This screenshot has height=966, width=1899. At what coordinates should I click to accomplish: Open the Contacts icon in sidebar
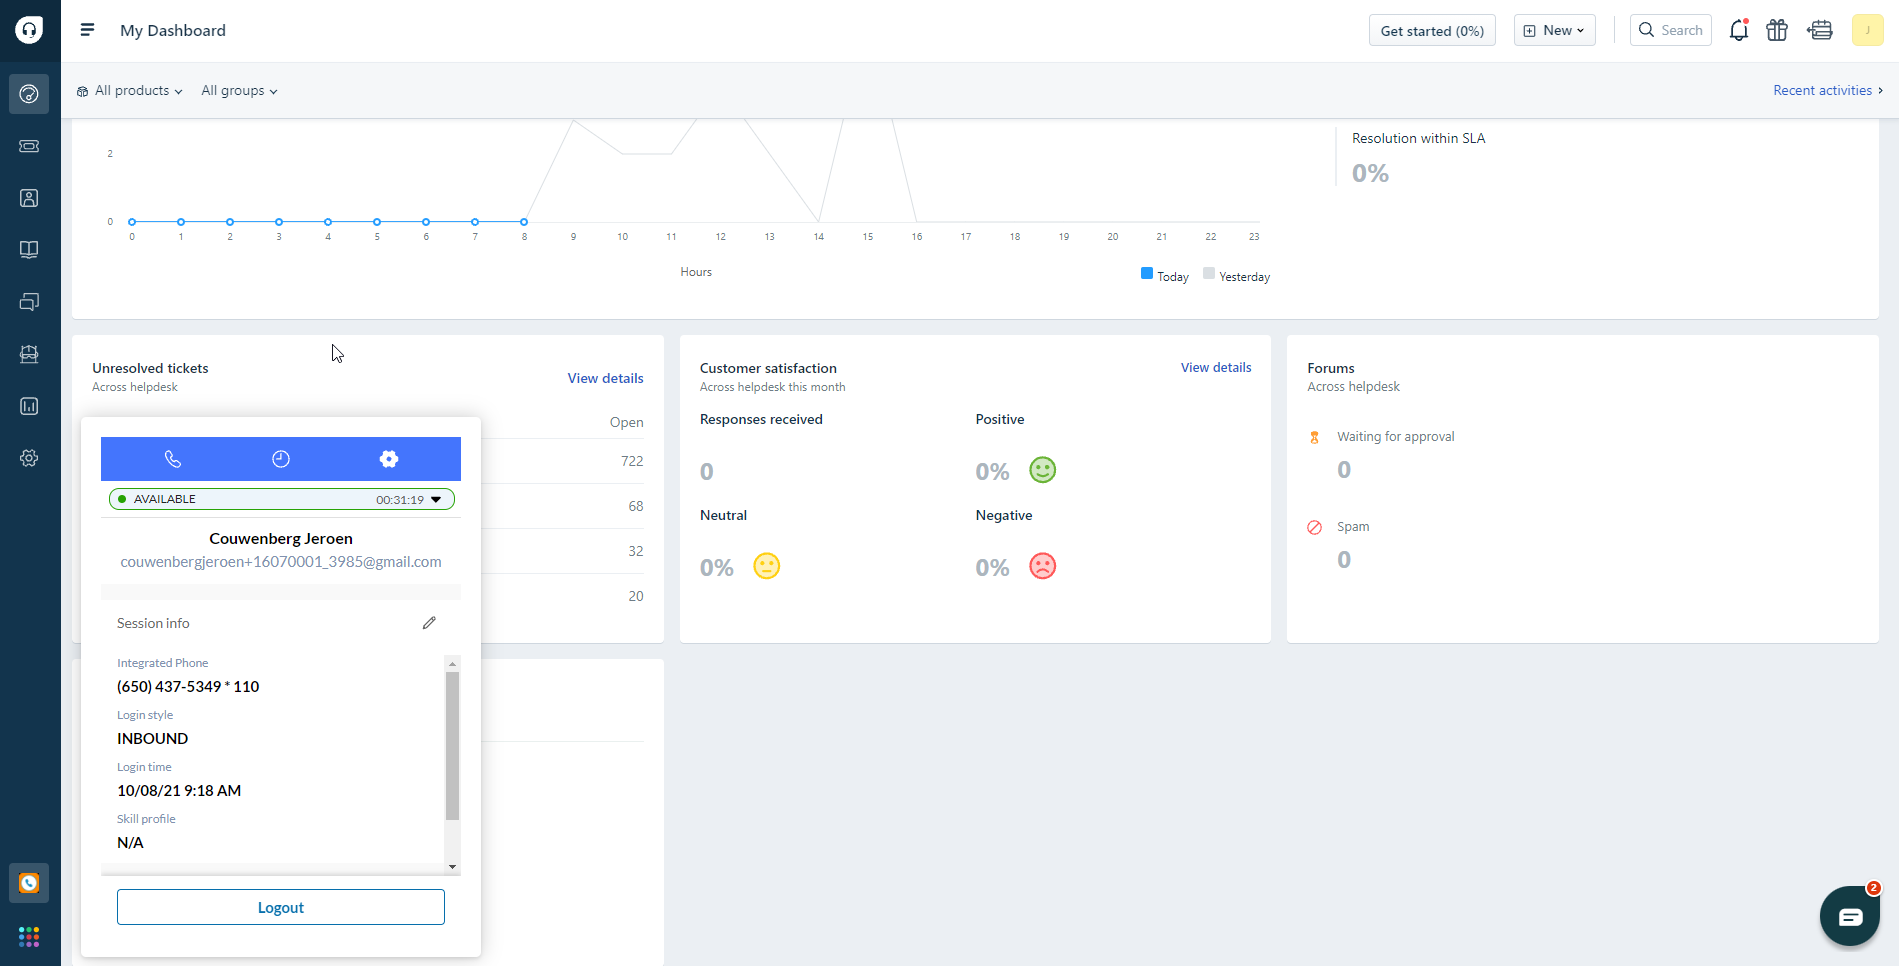[29, 198]
